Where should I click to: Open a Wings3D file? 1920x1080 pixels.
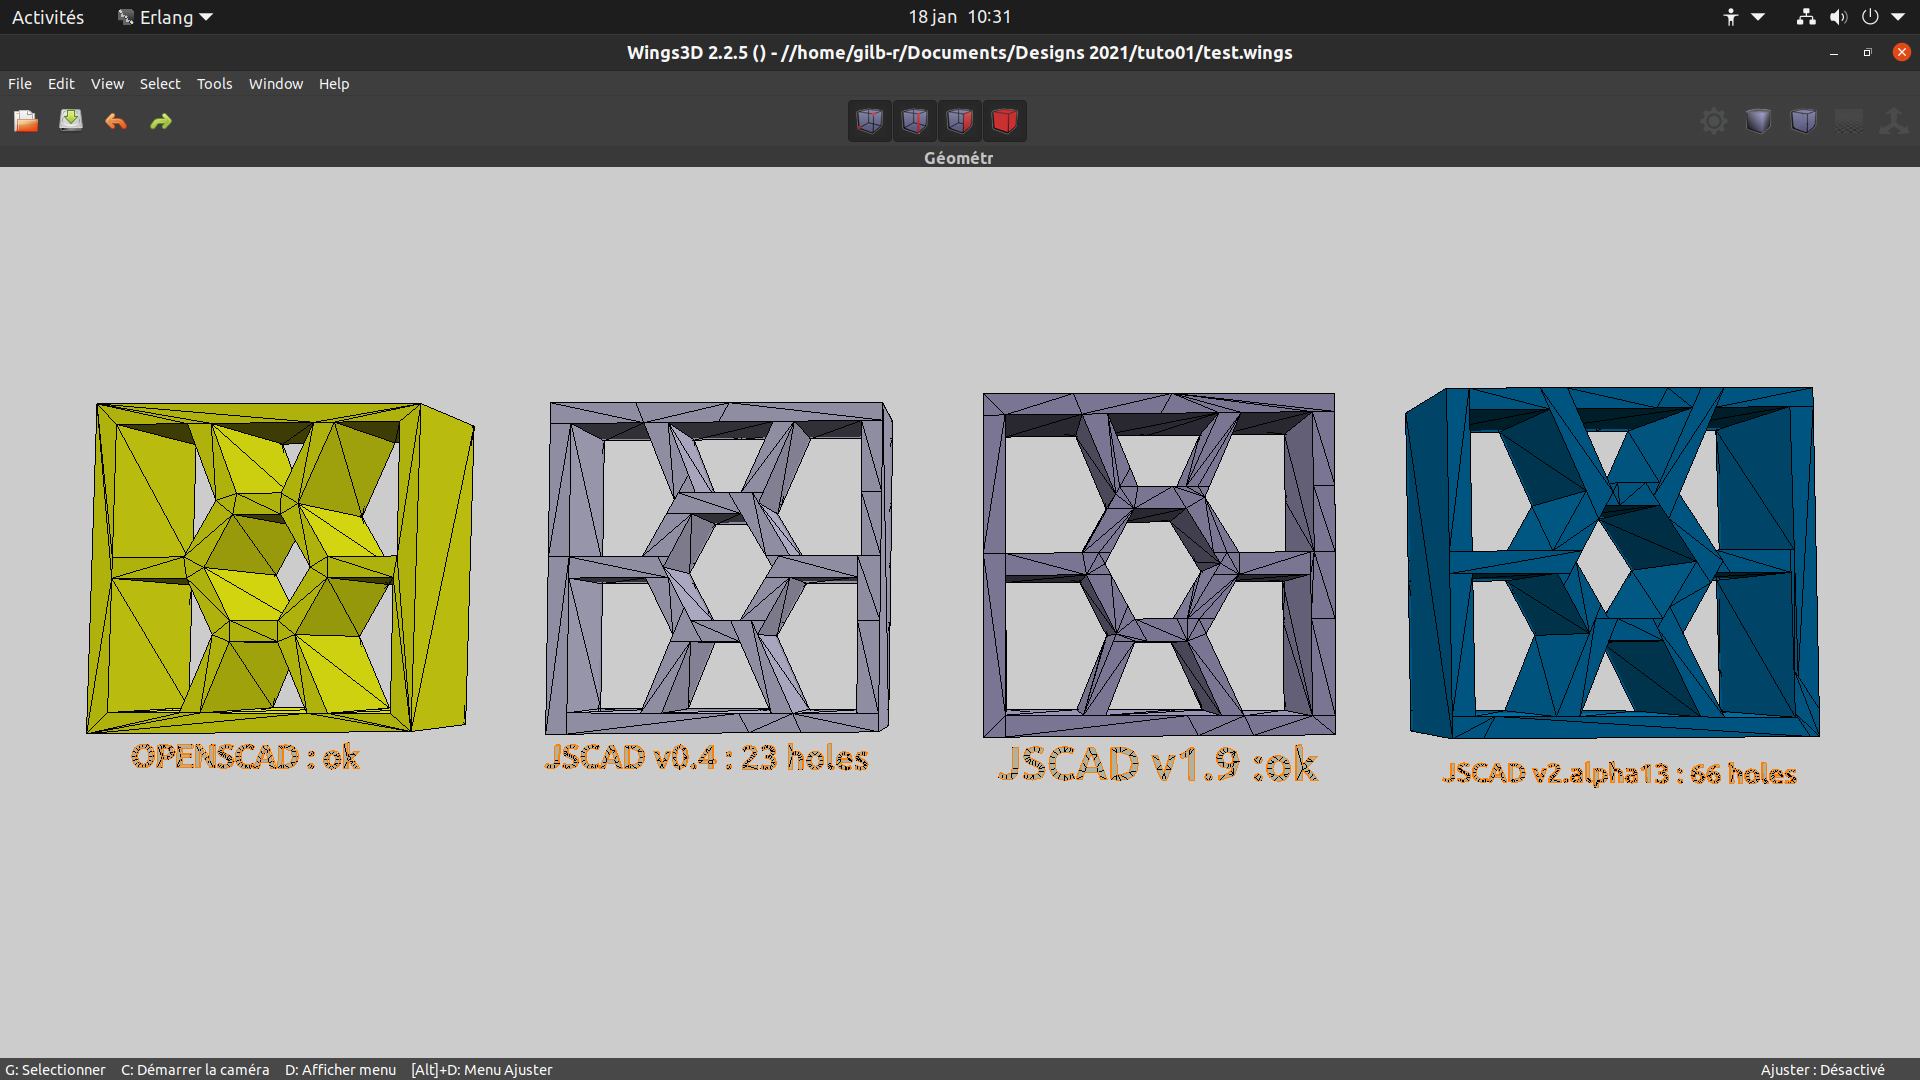25,120
